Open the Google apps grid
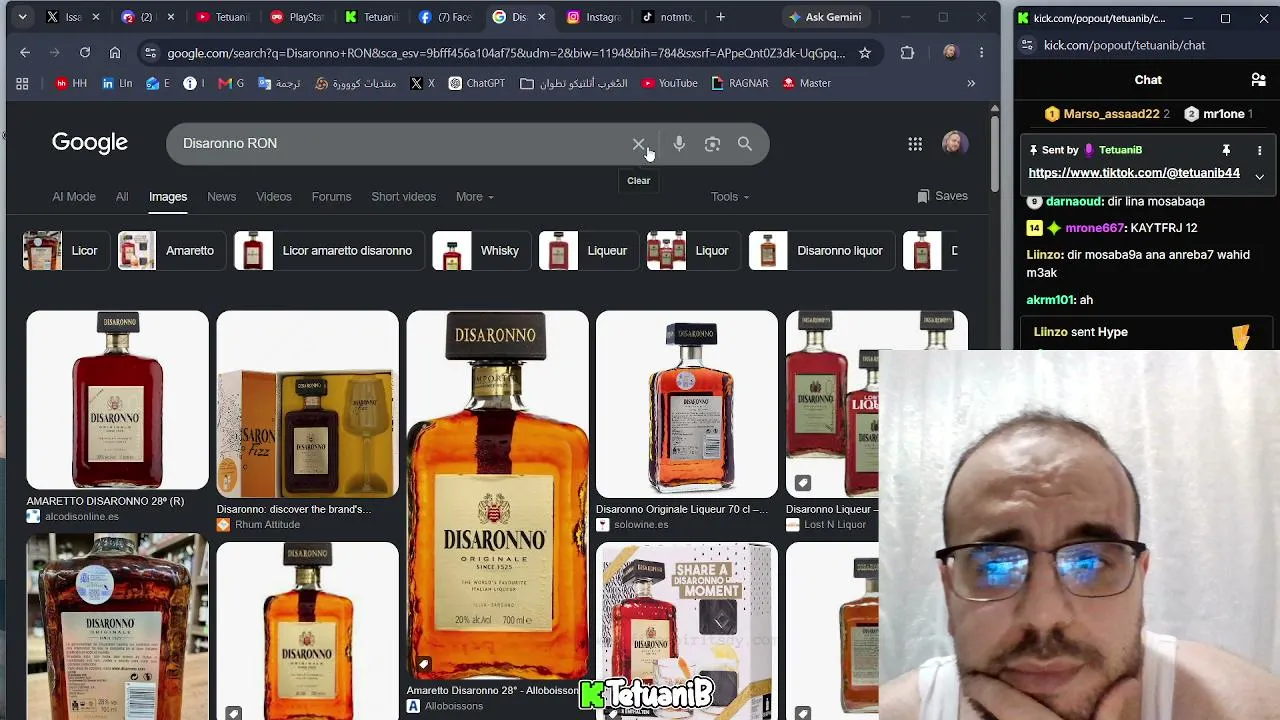Screen dimensions: 1280x720 point(915,144)
